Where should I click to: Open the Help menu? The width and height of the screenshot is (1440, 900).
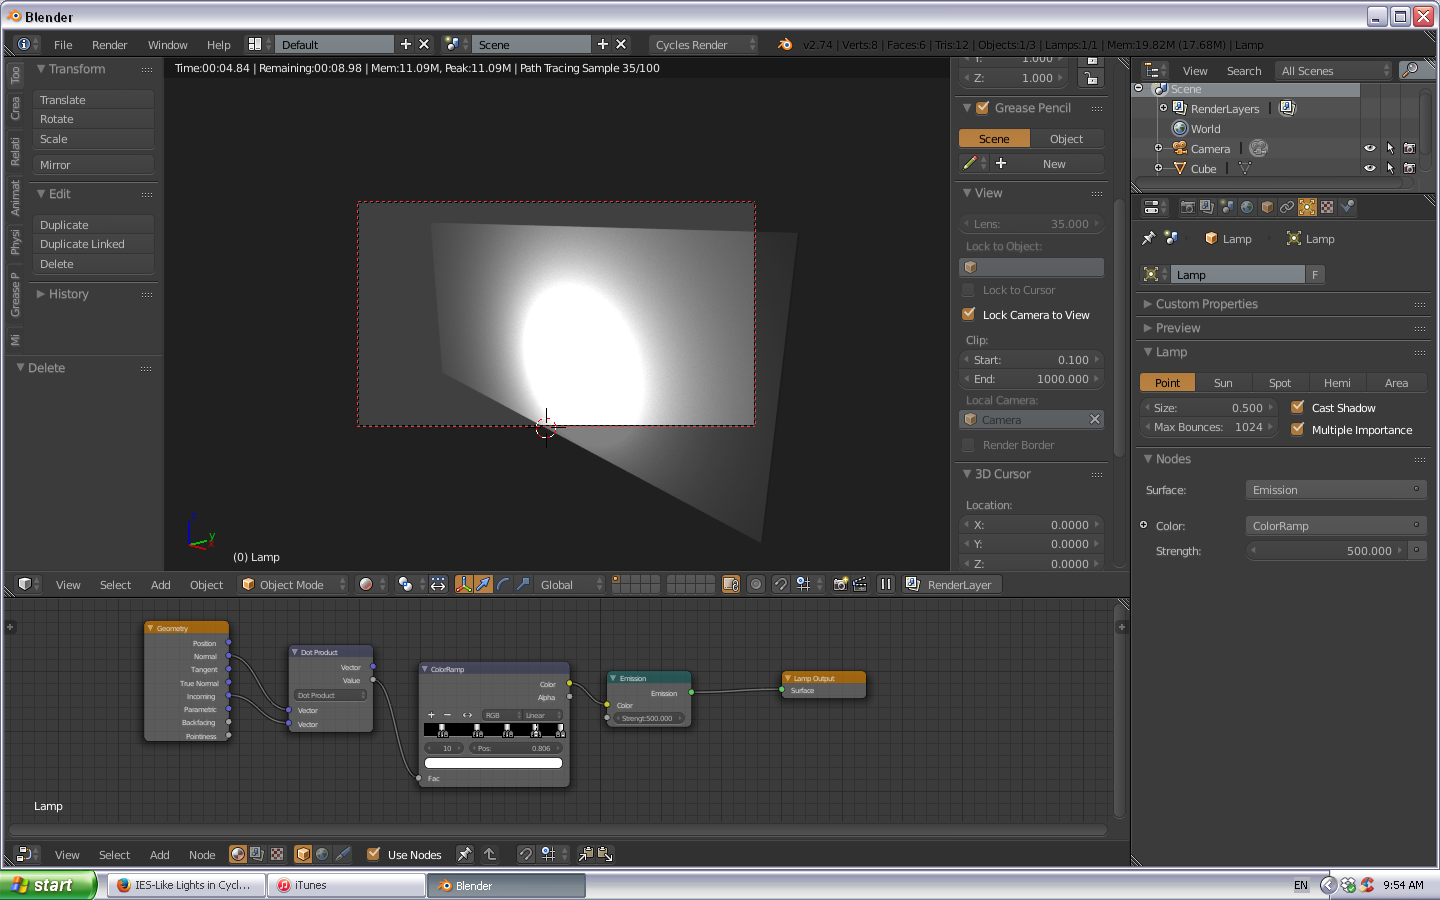point(219,45)
